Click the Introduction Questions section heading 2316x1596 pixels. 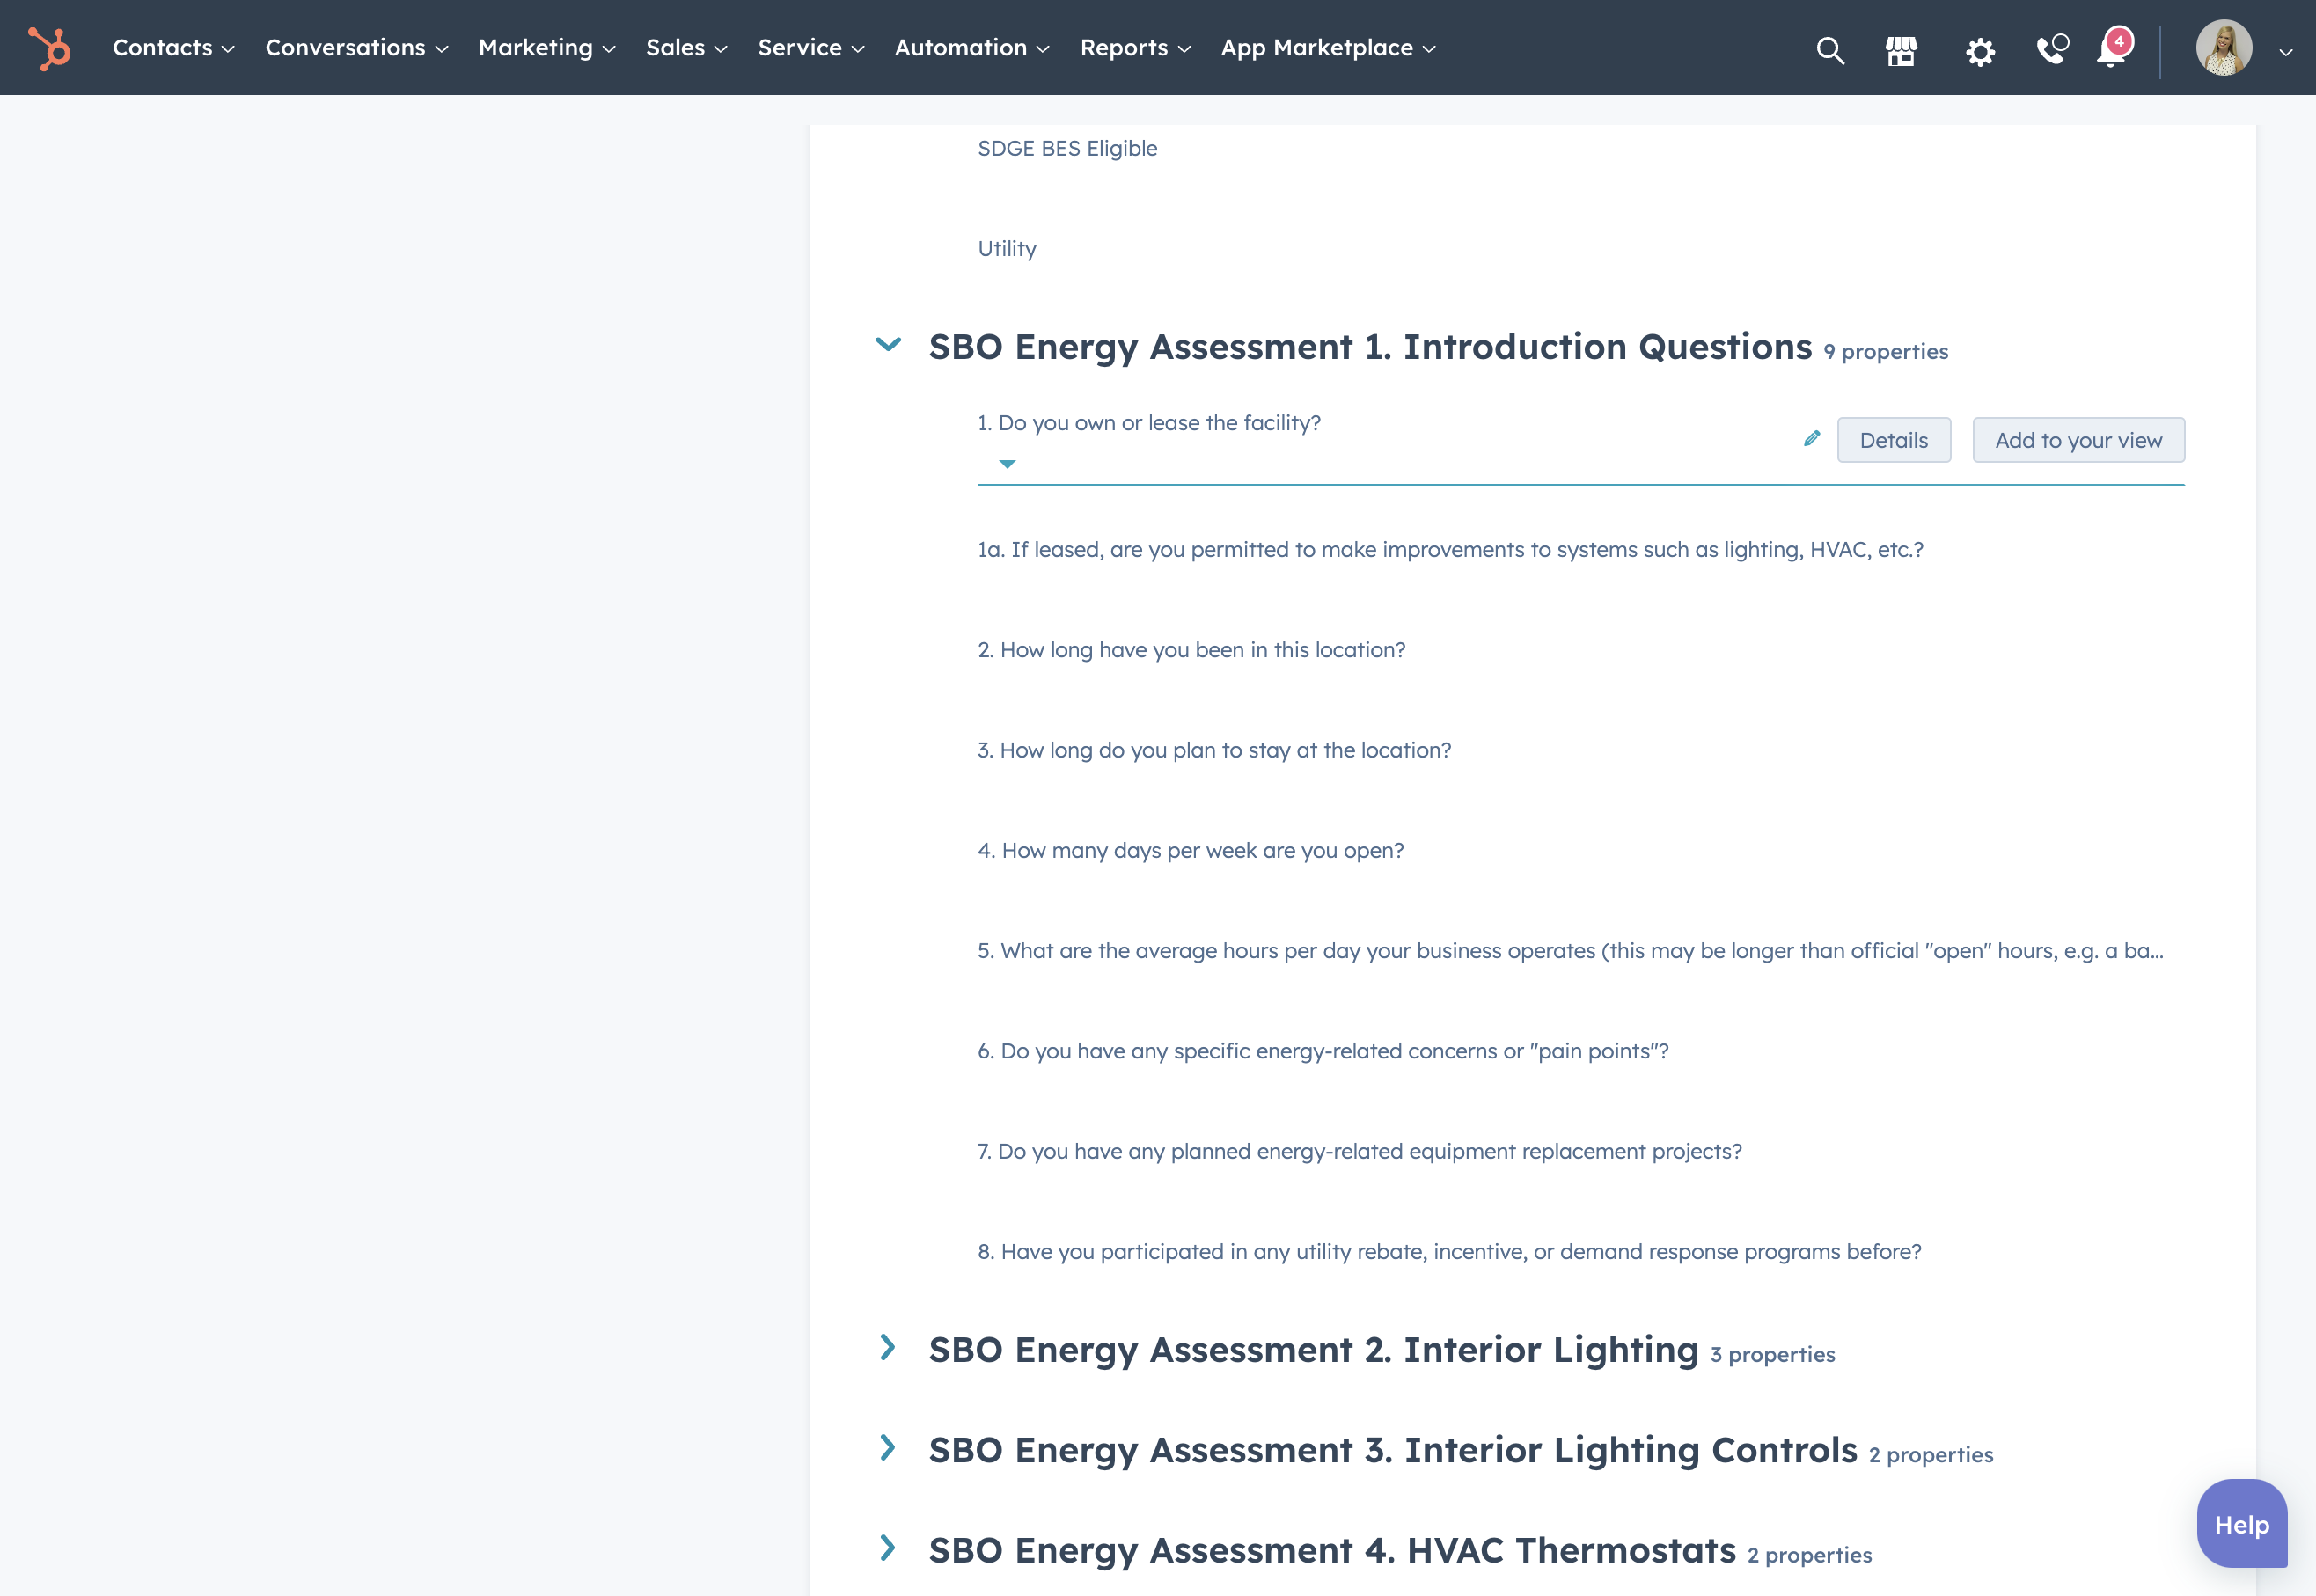click(x=1370, y=347)
